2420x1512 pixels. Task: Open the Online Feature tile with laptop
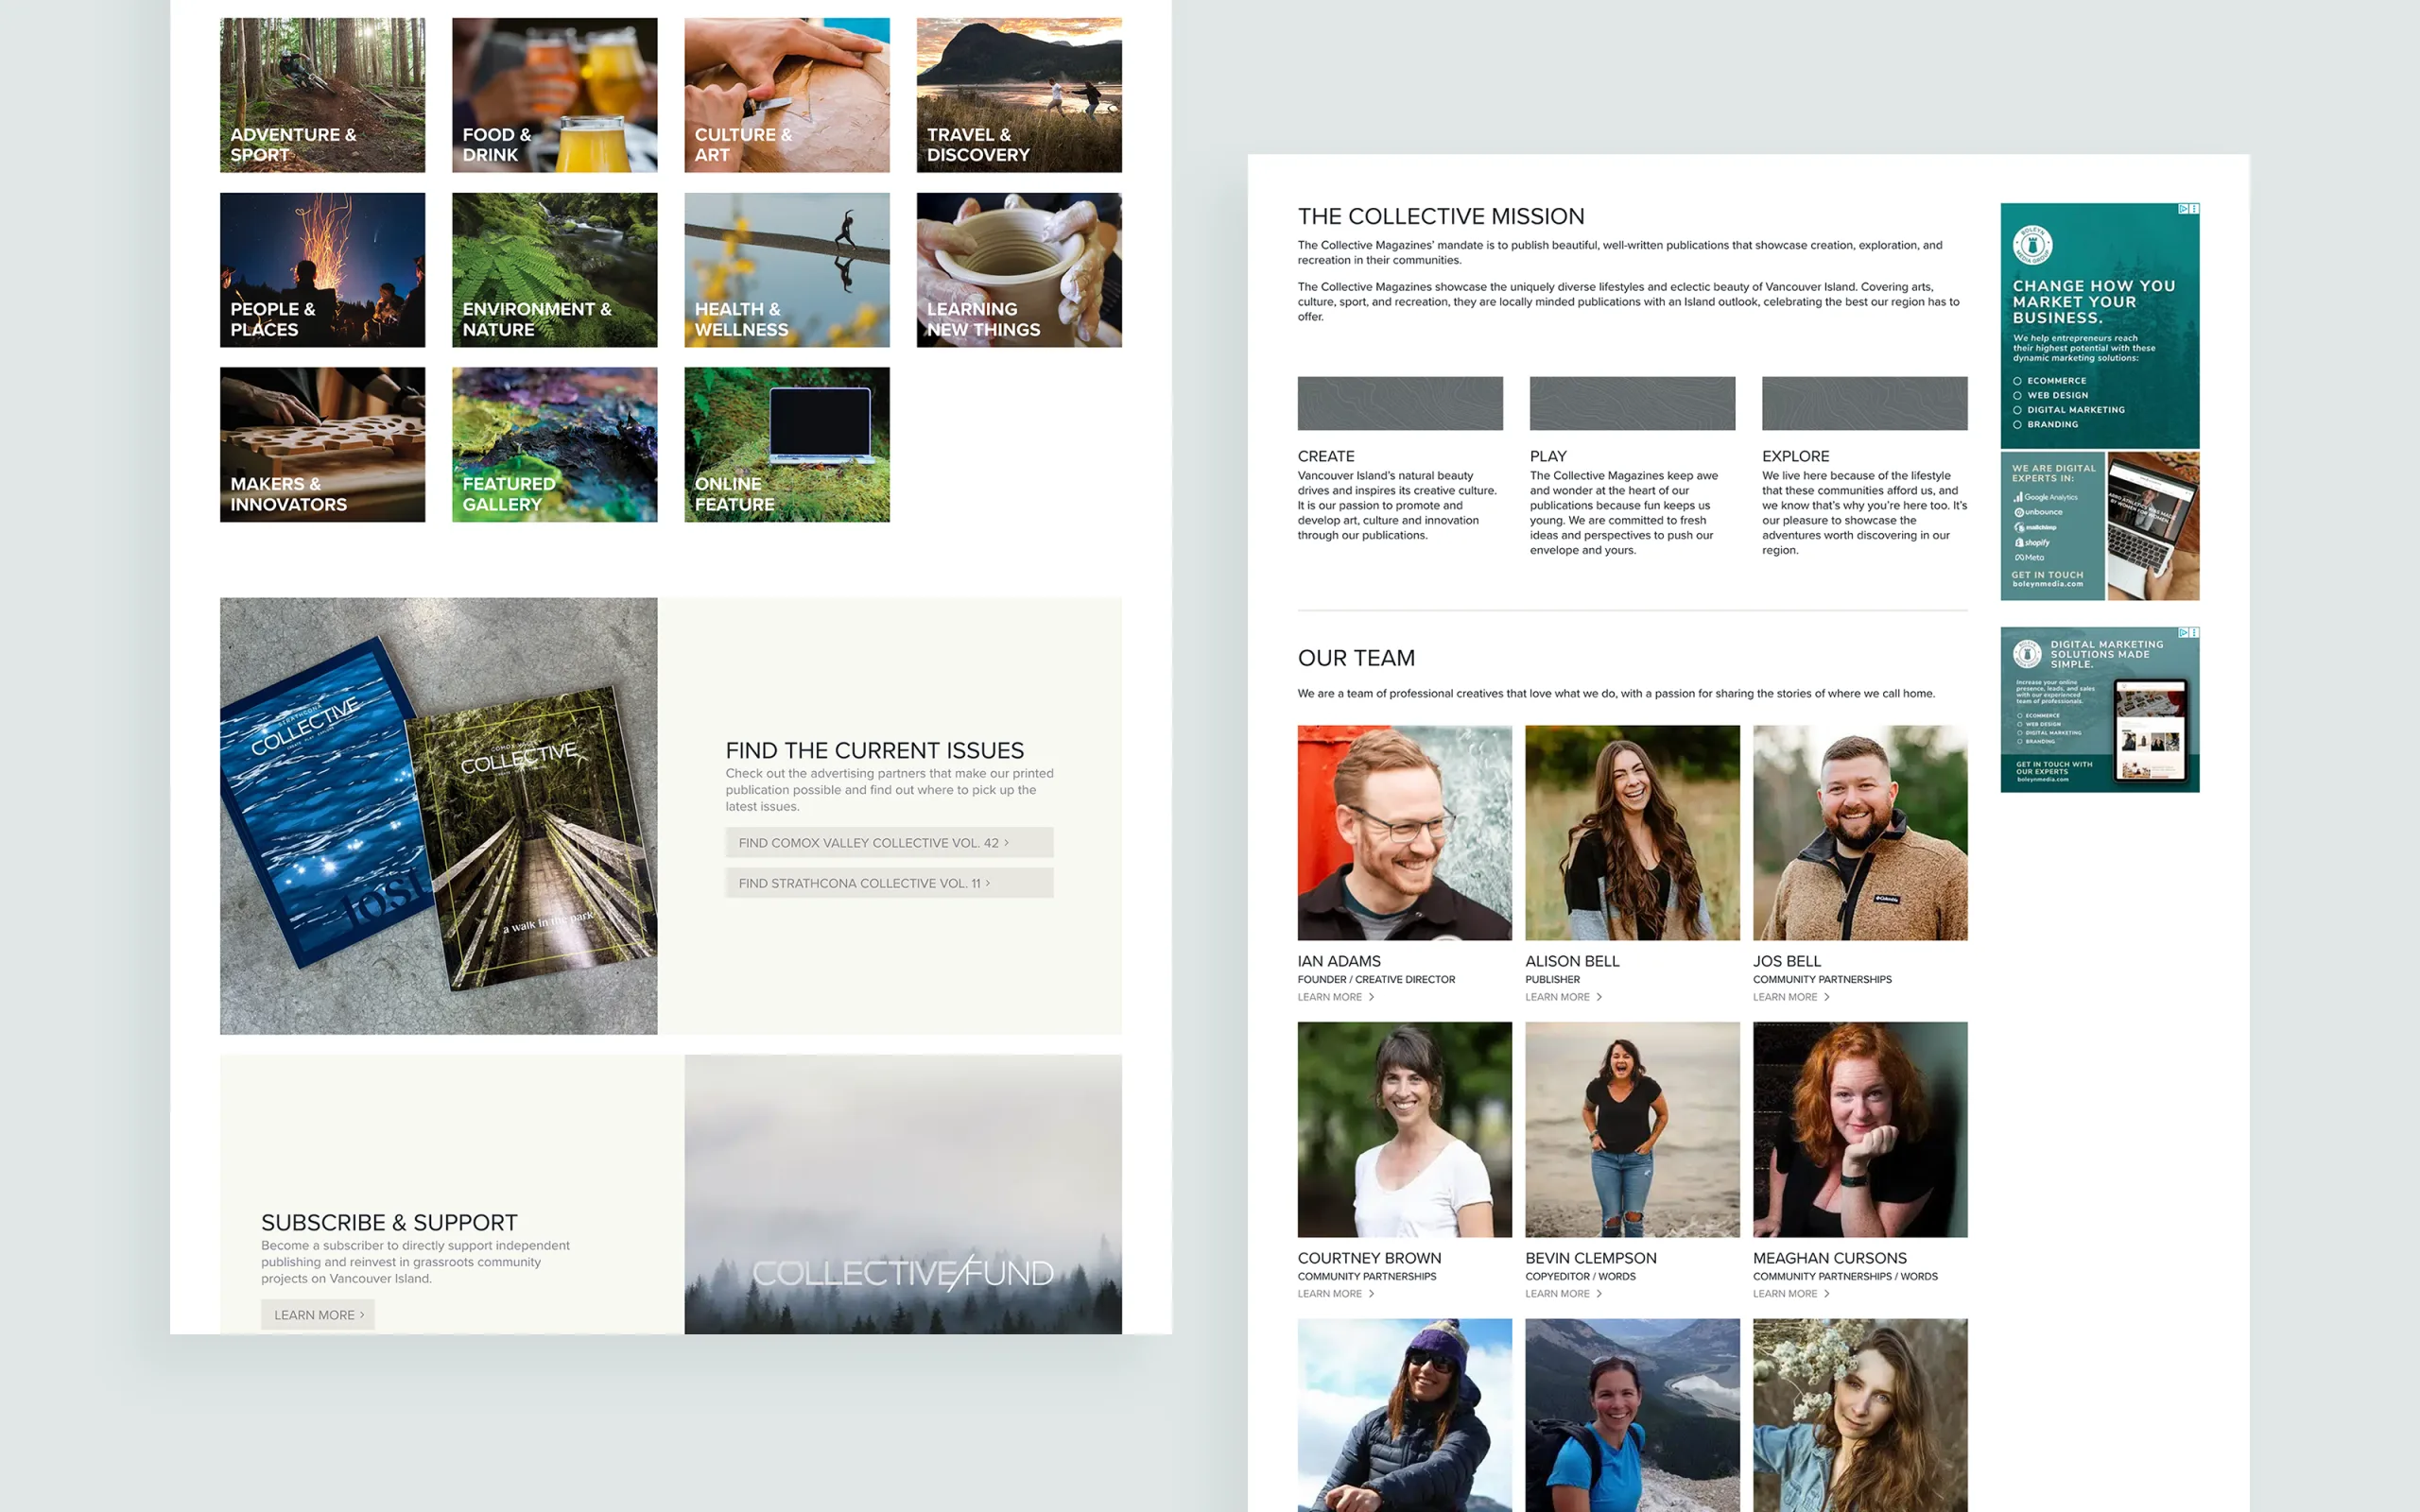coord(786,444)
